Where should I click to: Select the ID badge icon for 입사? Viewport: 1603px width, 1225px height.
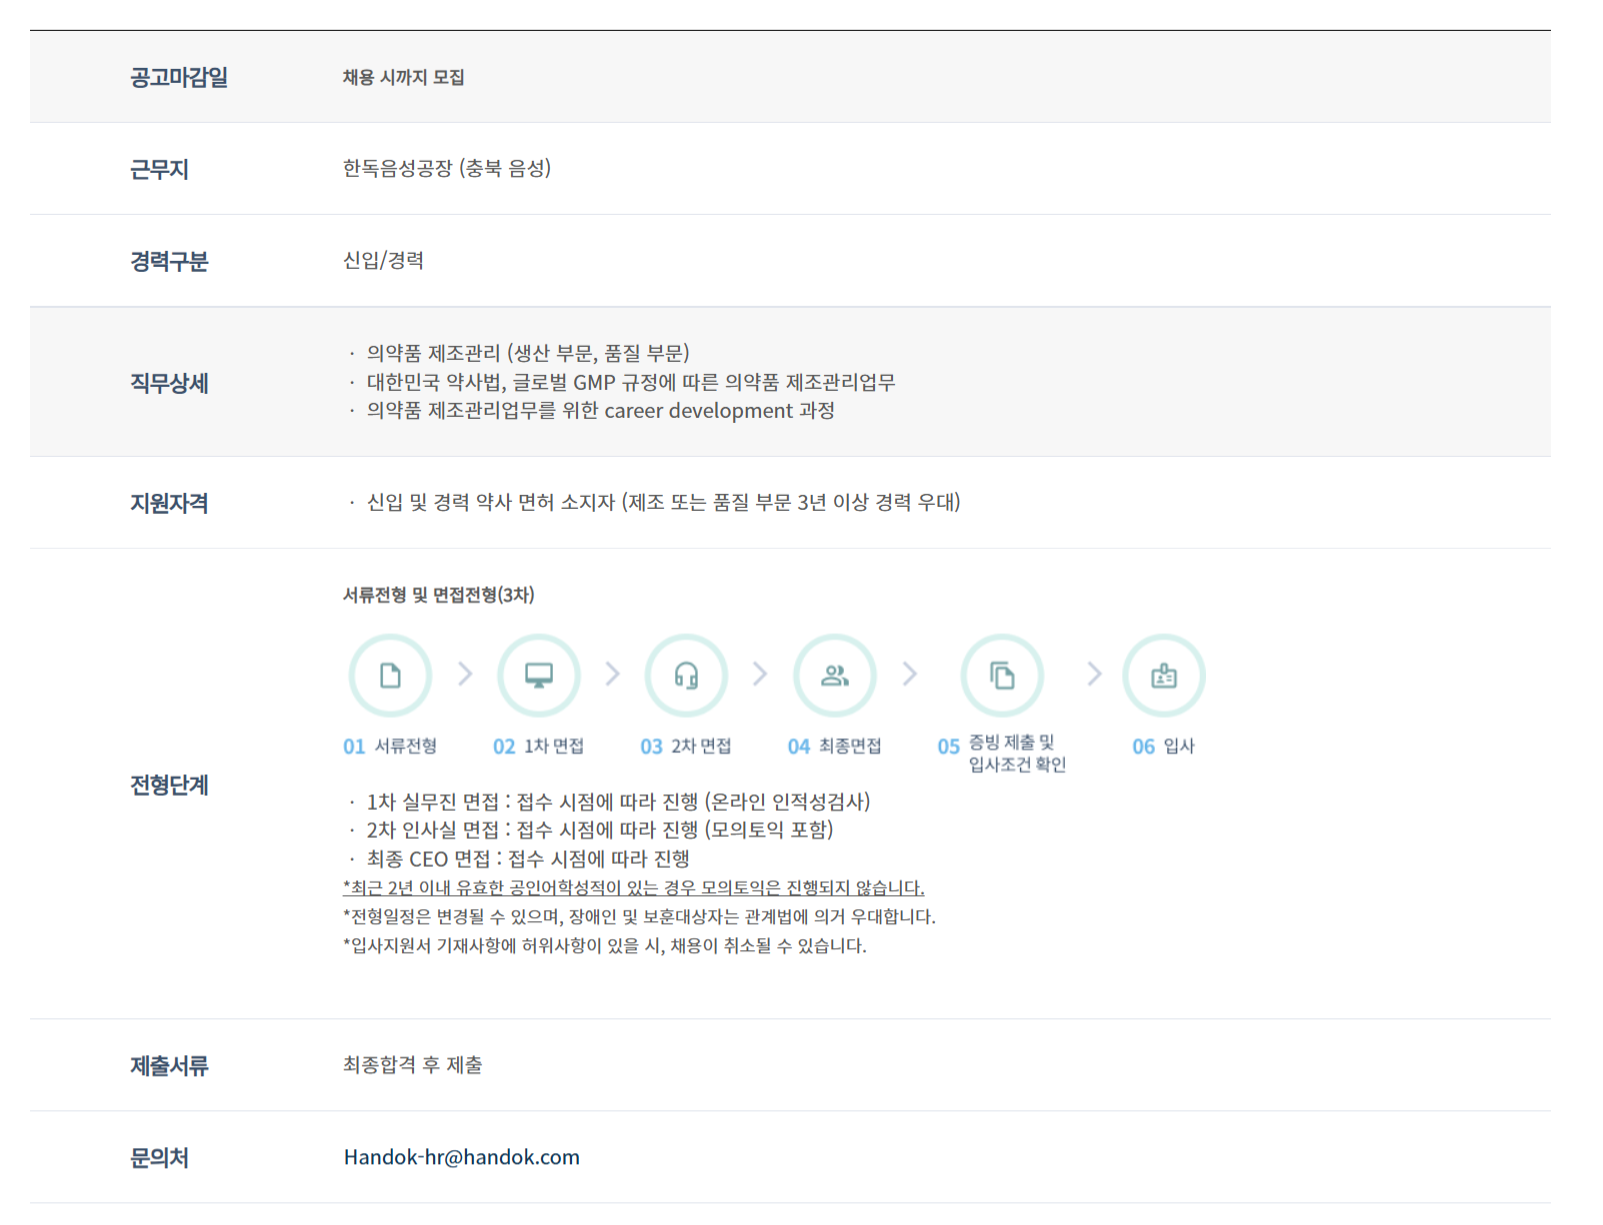(1163, 676)
